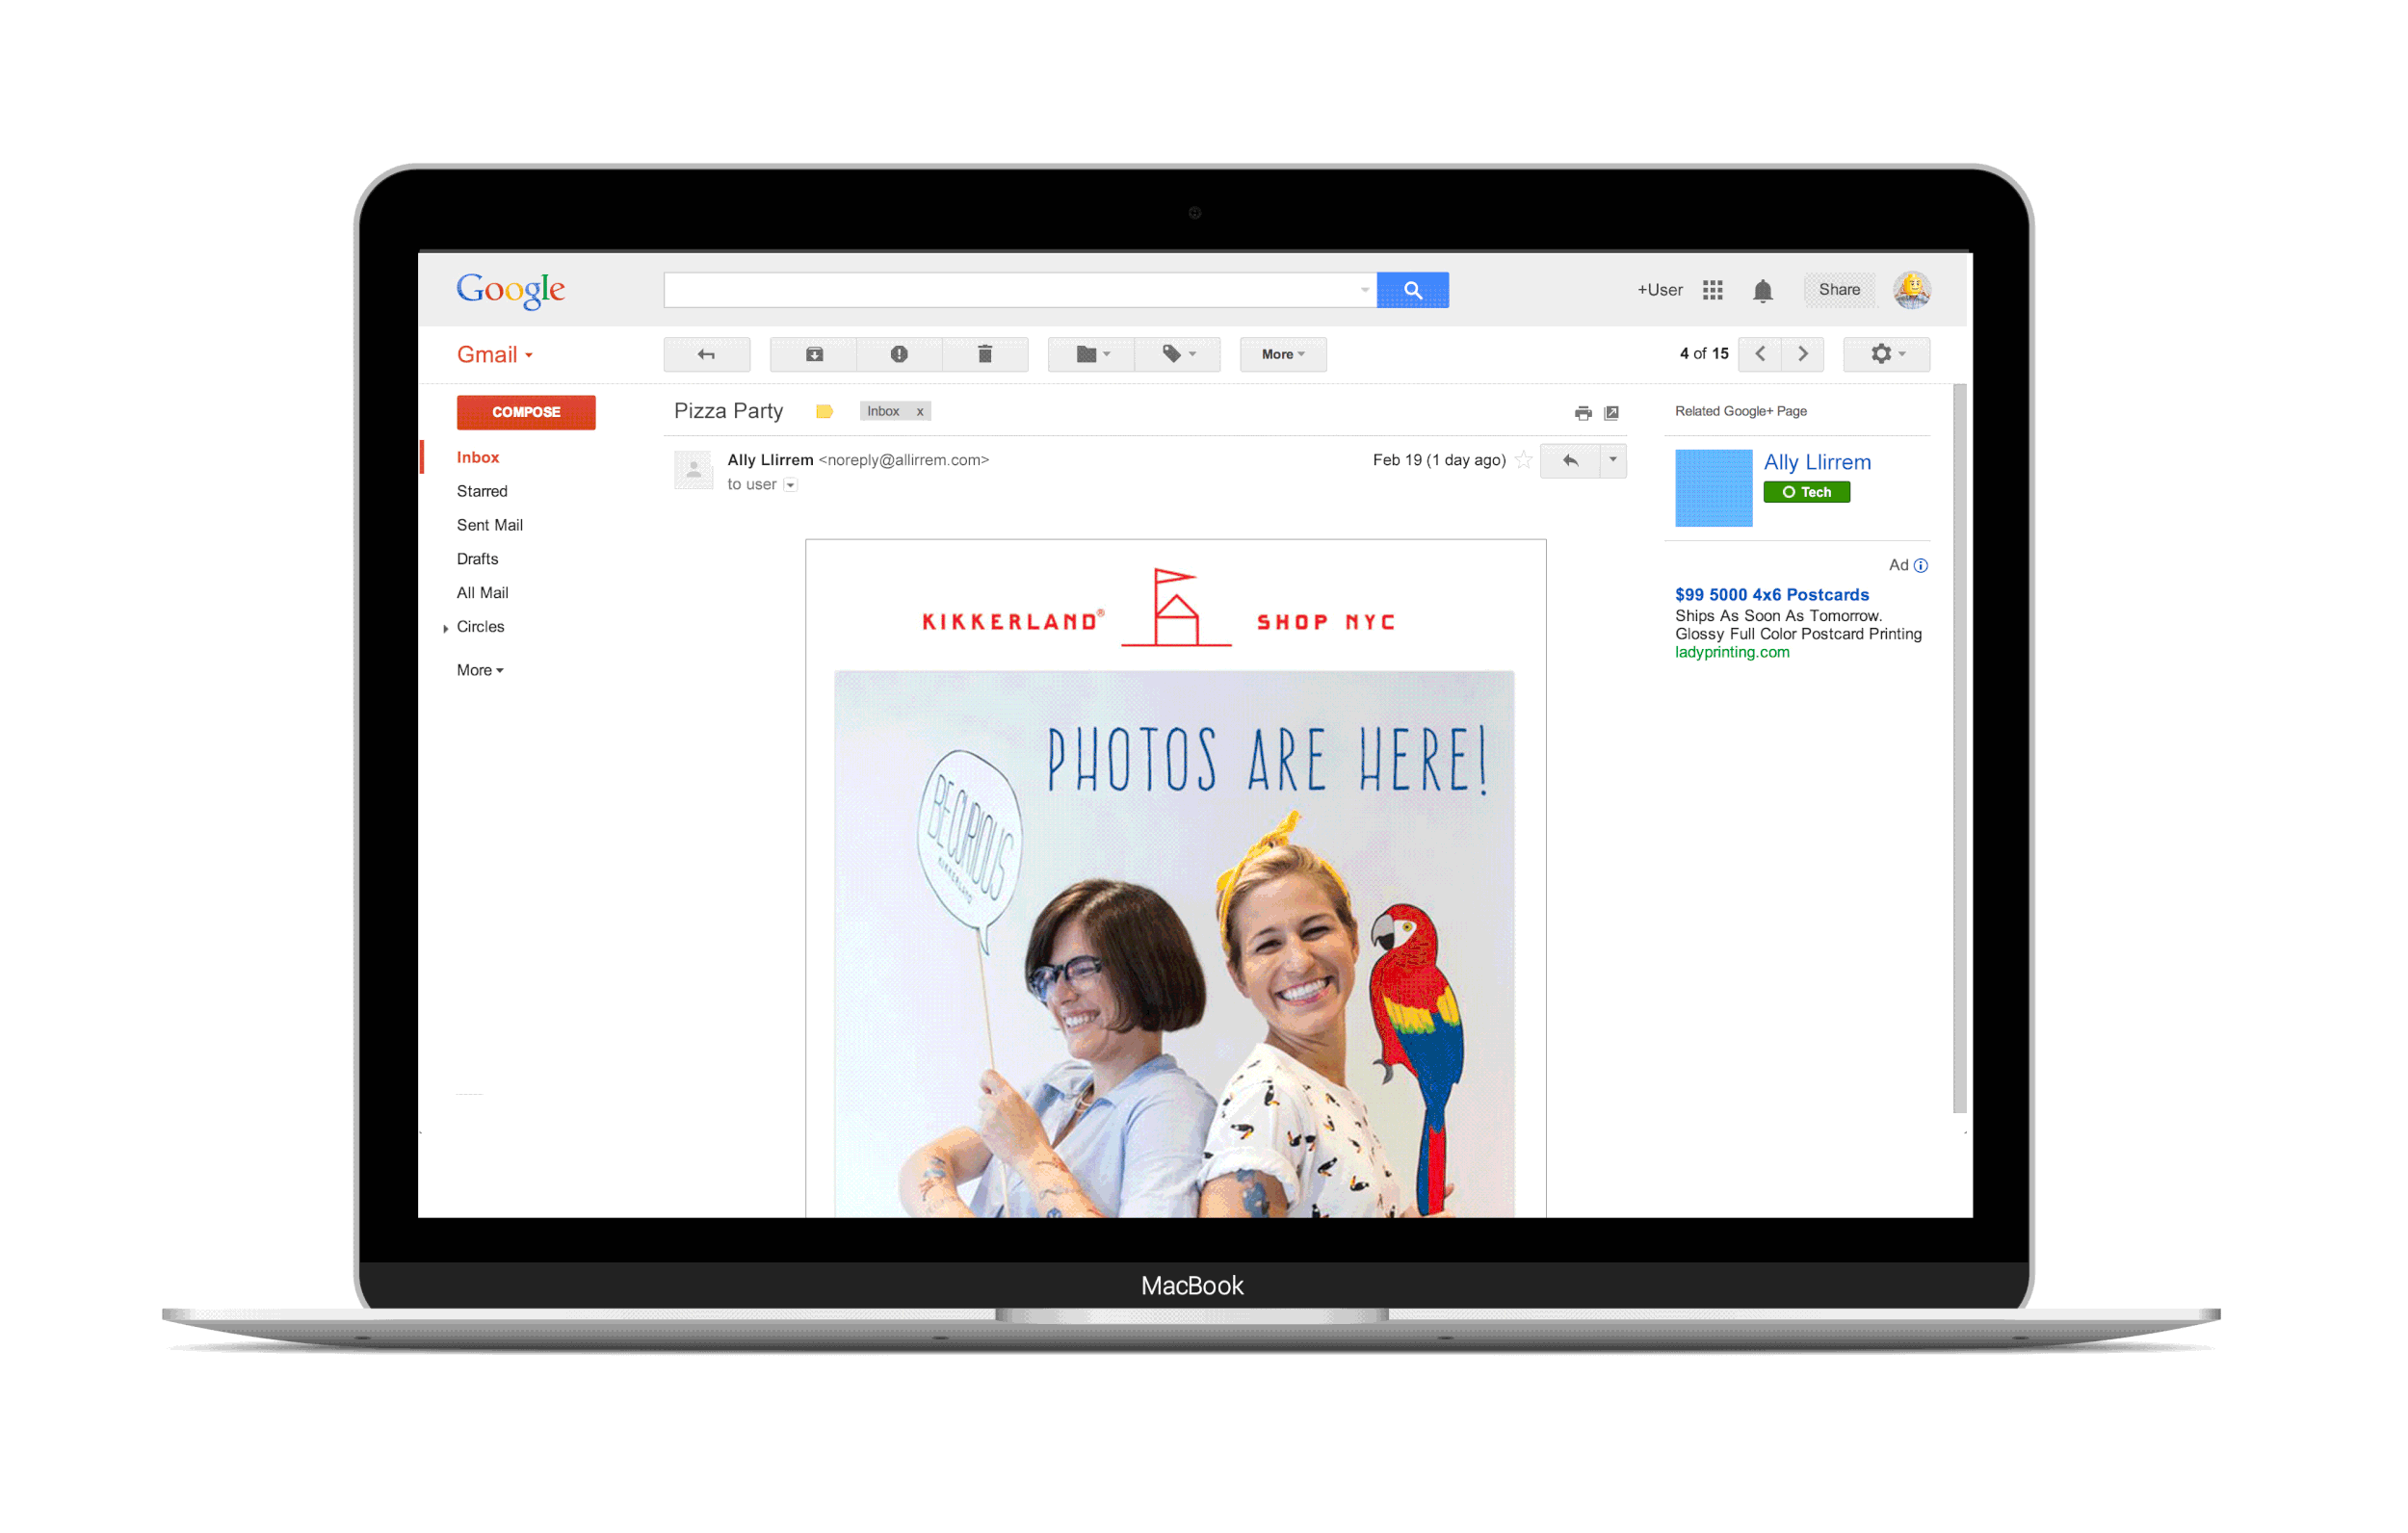Screen dimensions: 2408x1533
Task: Click the back to inbox arrow
Action: pyautogui.click(x=706, y=354)
